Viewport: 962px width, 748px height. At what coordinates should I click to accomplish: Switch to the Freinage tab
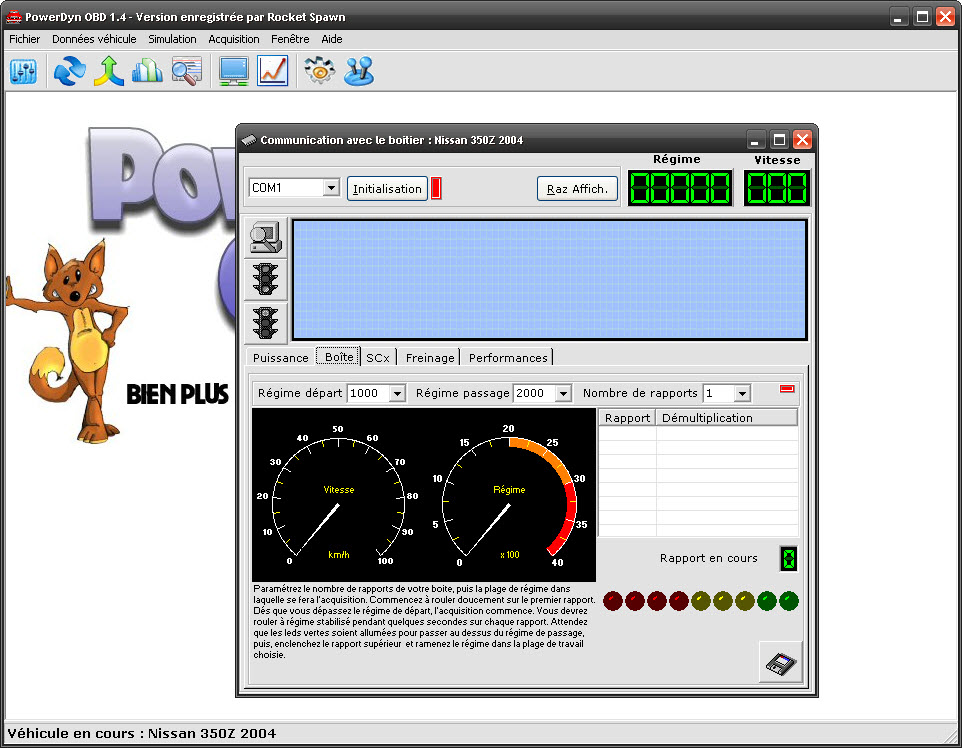pos(430,357)
